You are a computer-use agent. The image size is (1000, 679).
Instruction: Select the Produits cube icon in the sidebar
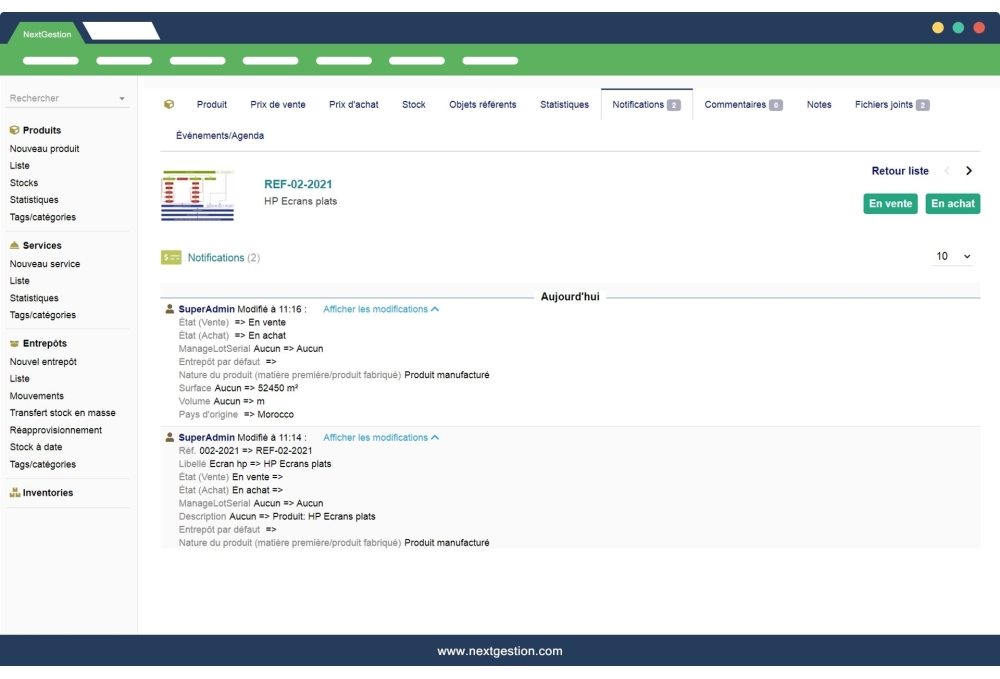(13, 128)
